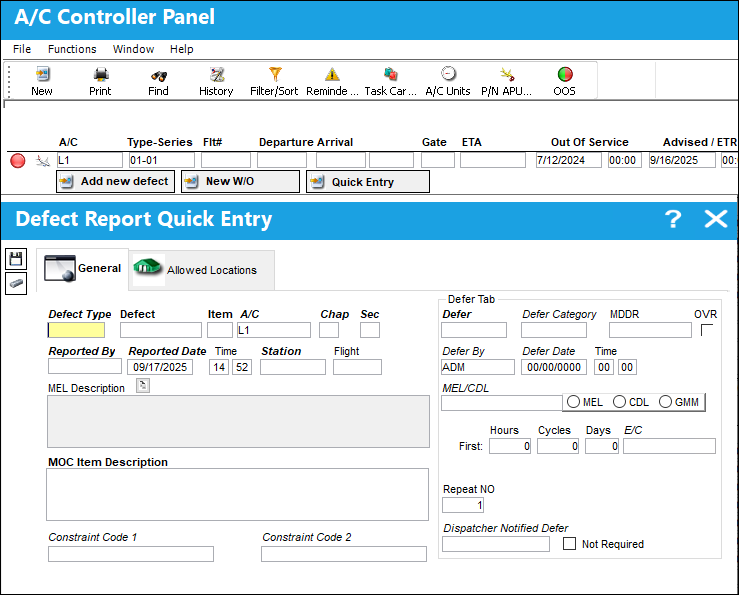
Task: Click the Quick Entry button
Action: (368, 182)
